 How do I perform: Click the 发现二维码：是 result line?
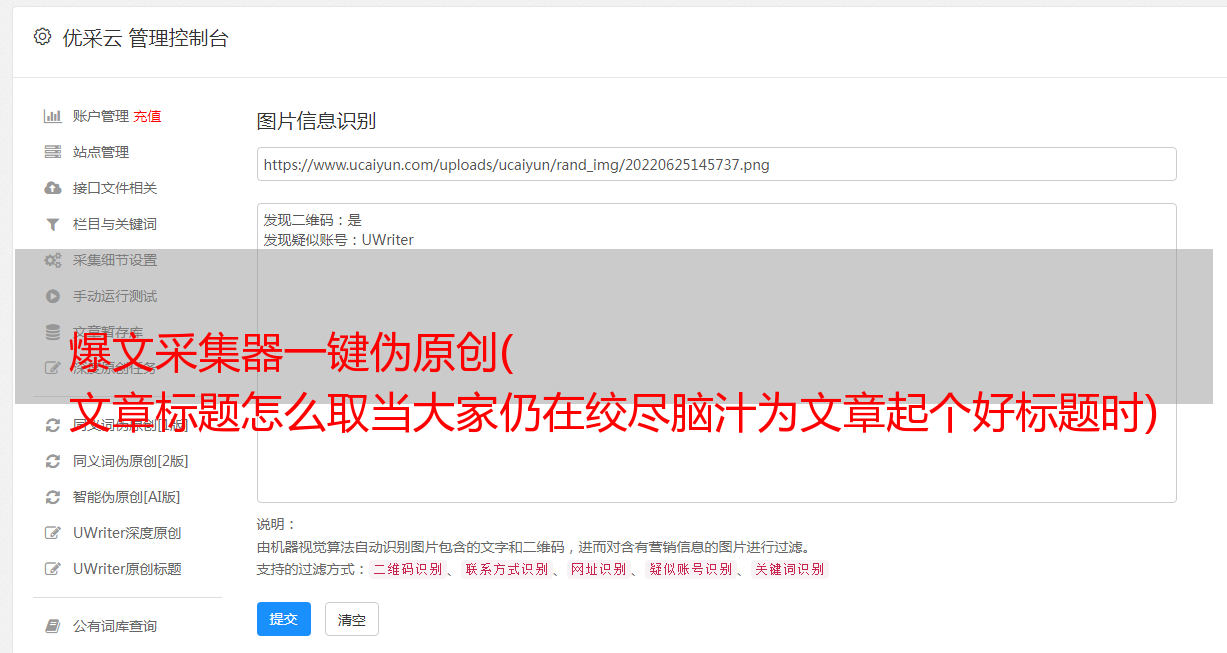click(312, 220)
